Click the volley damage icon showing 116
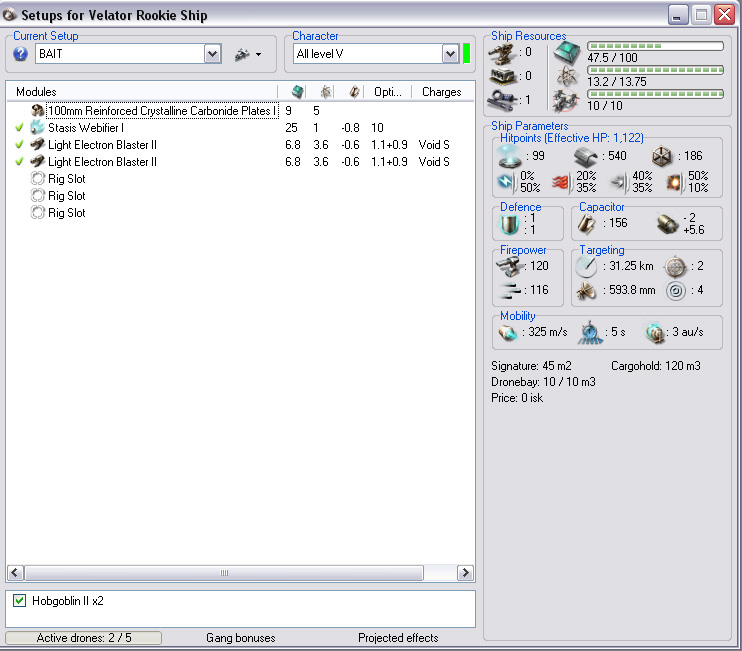 tap(510, 290)
